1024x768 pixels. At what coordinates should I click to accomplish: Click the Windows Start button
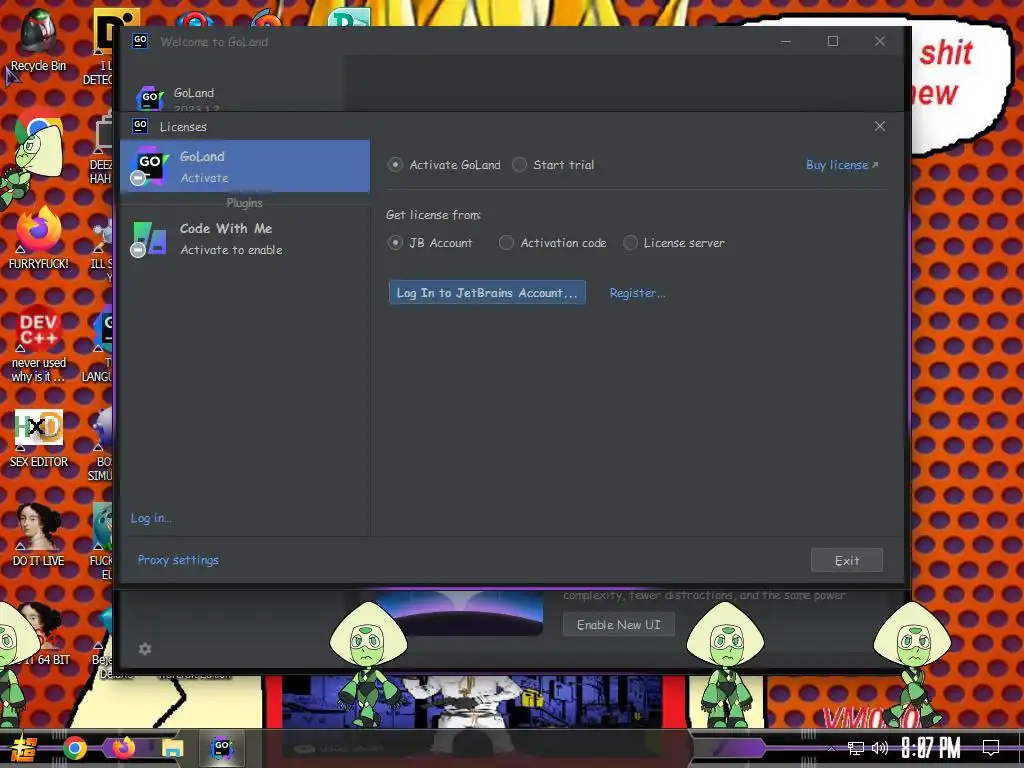pyautogui.click(x=22, y=748)
